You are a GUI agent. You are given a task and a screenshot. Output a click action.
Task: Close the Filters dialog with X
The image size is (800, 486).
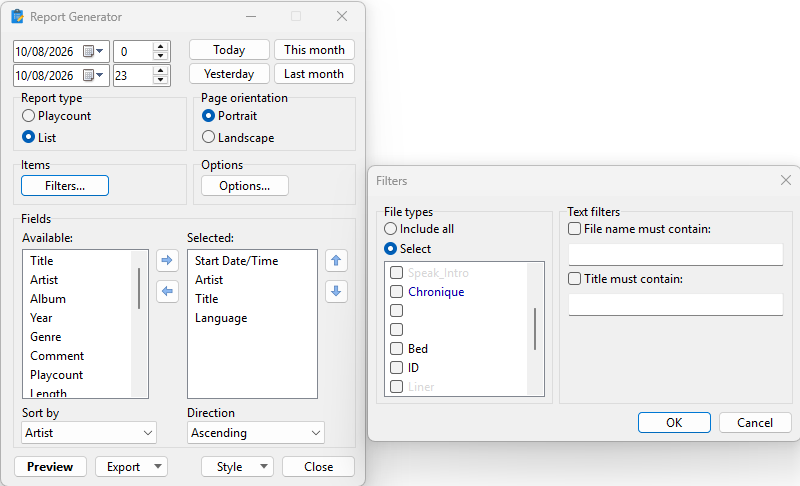coord(786,180)
